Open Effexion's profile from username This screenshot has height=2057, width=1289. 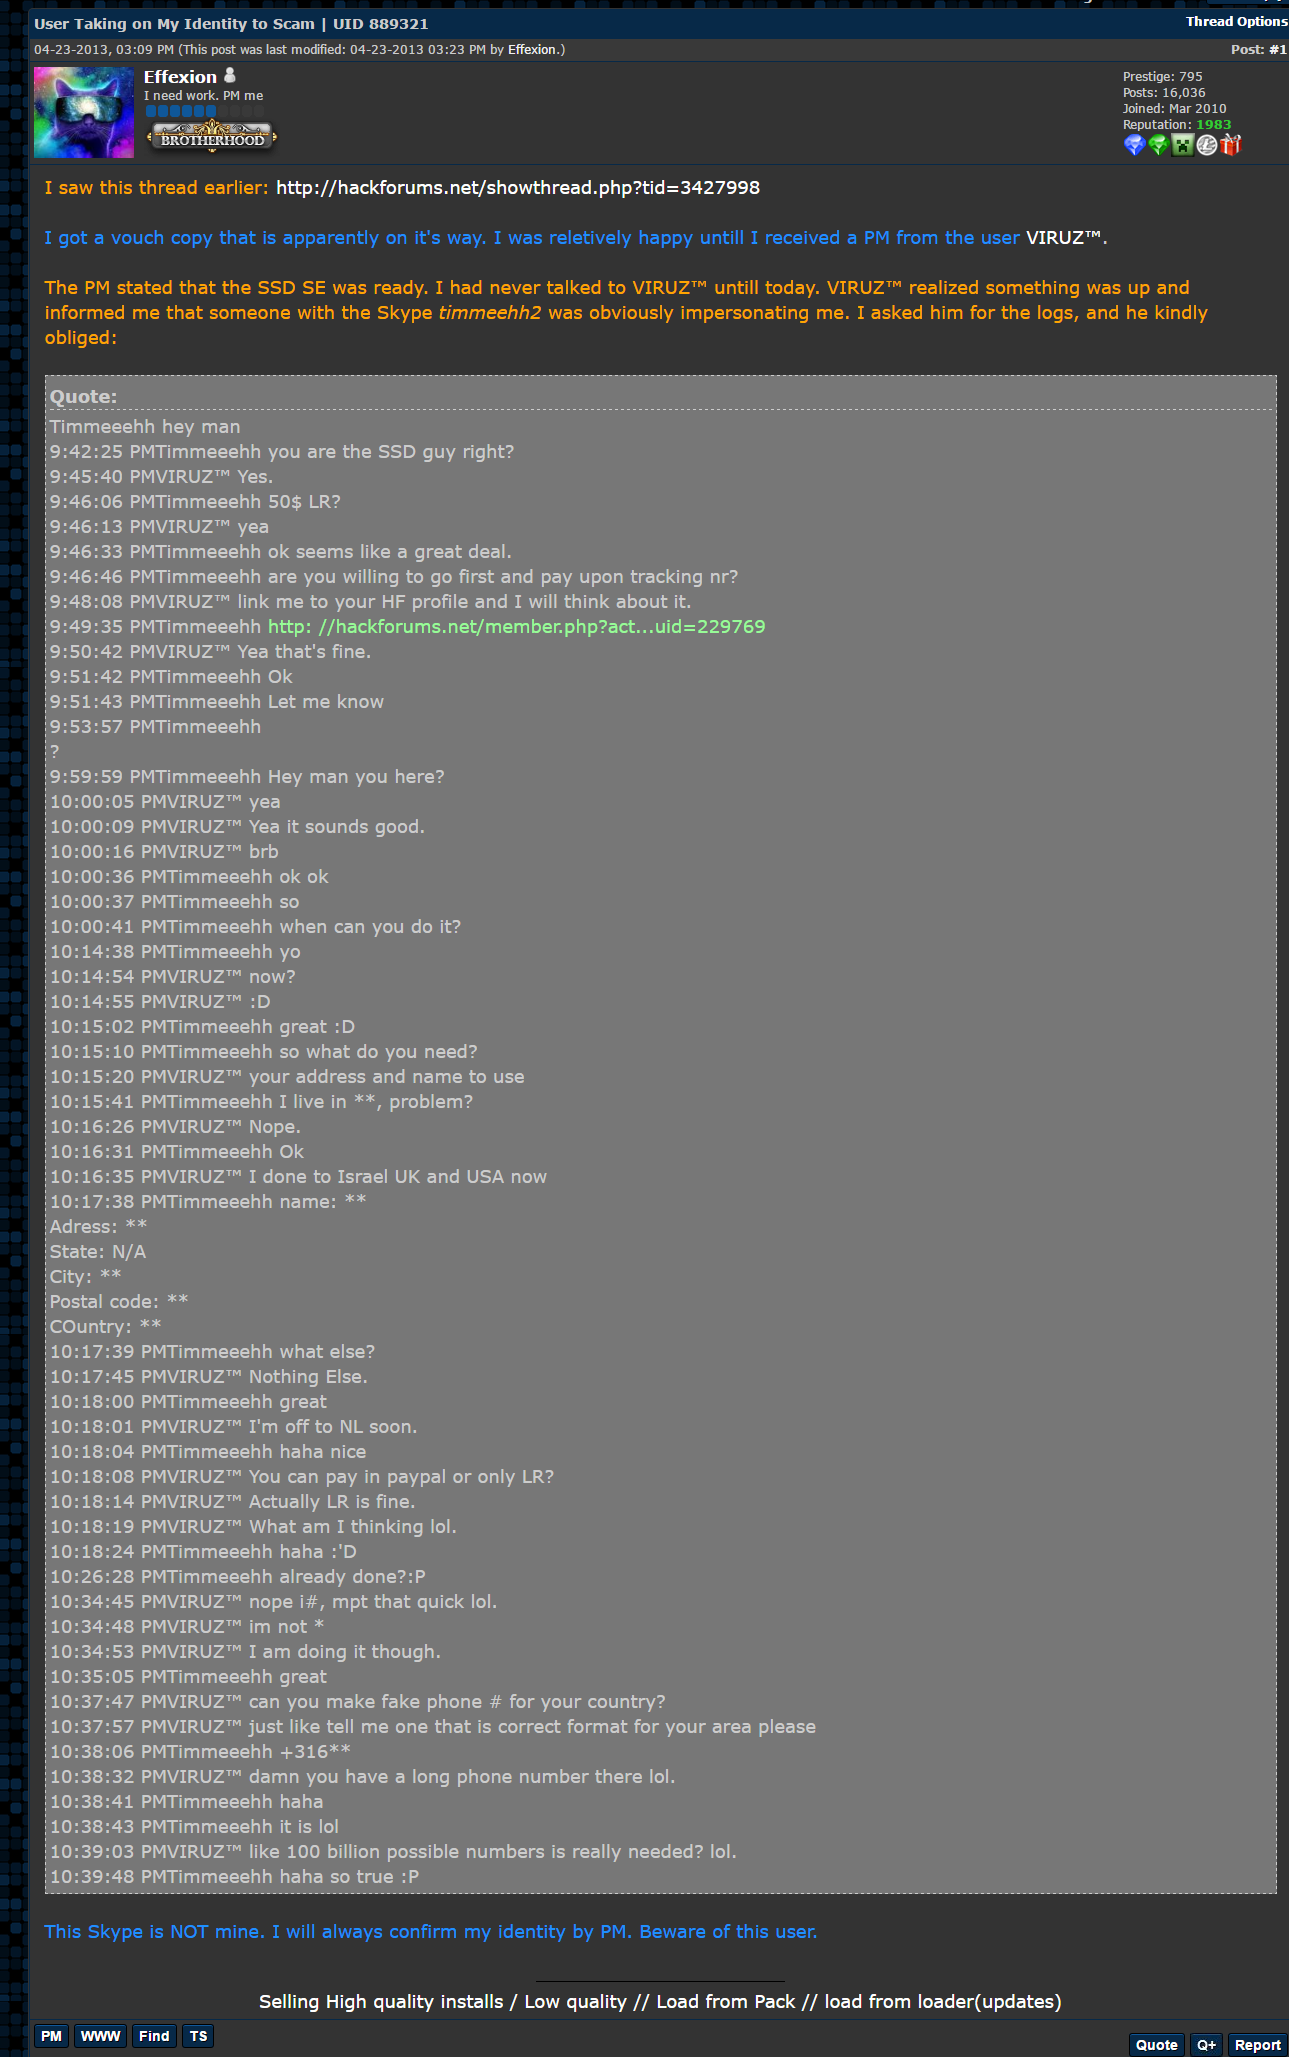[x=180, y=77]
